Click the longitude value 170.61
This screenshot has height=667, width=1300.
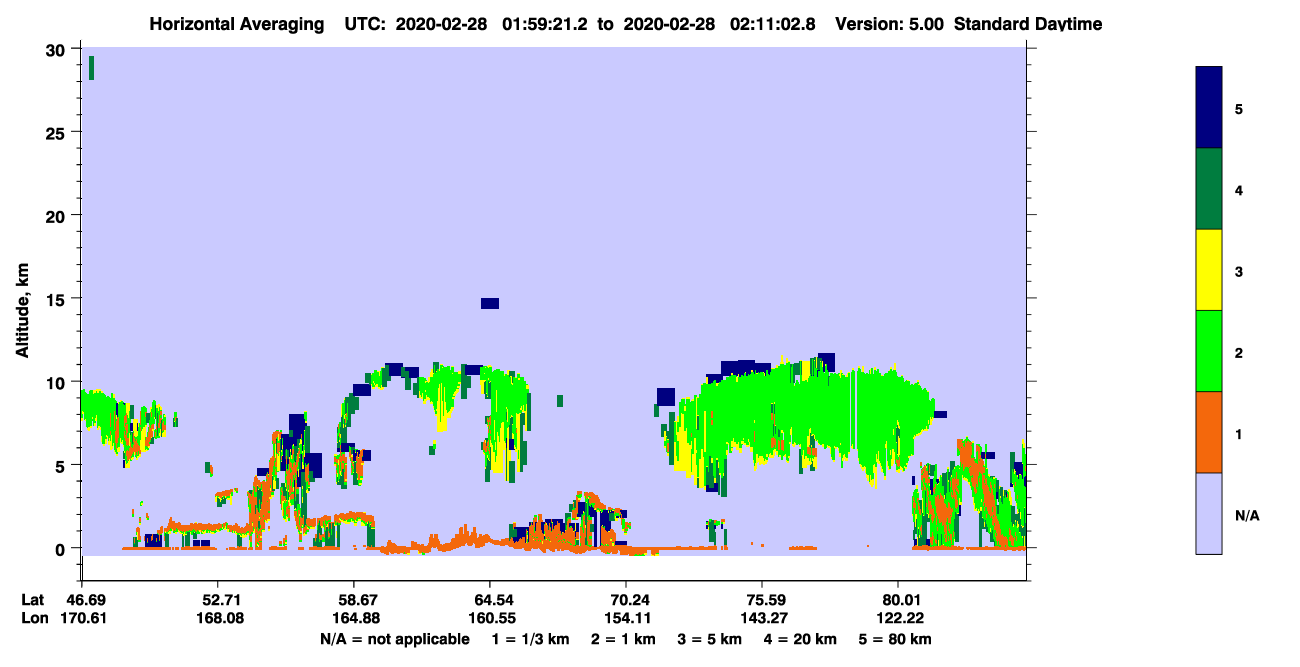82,618
